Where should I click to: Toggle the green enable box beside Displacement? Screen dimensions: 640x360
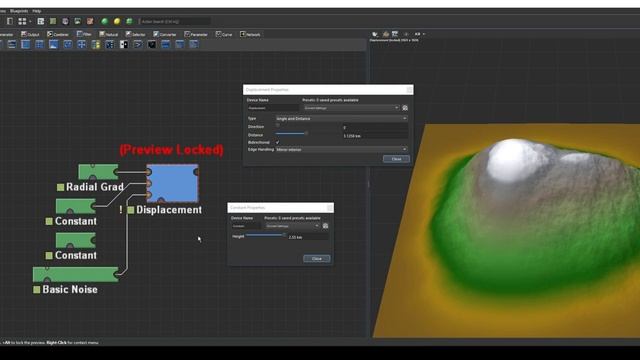131,210
